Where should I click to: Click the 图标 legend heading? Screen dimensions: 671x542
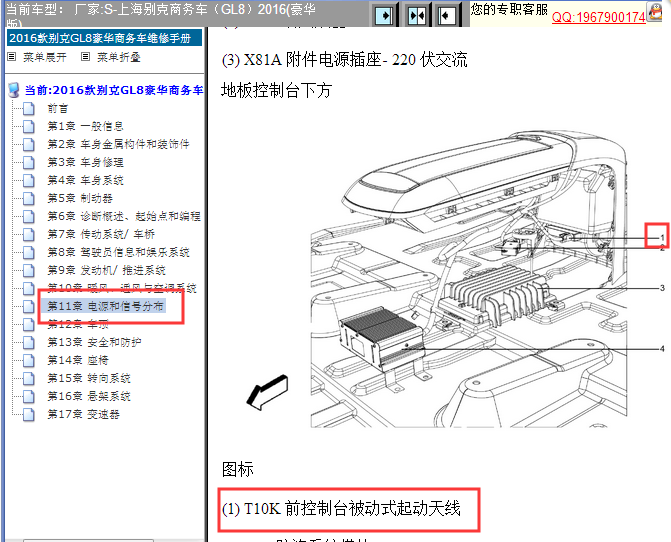238,469
